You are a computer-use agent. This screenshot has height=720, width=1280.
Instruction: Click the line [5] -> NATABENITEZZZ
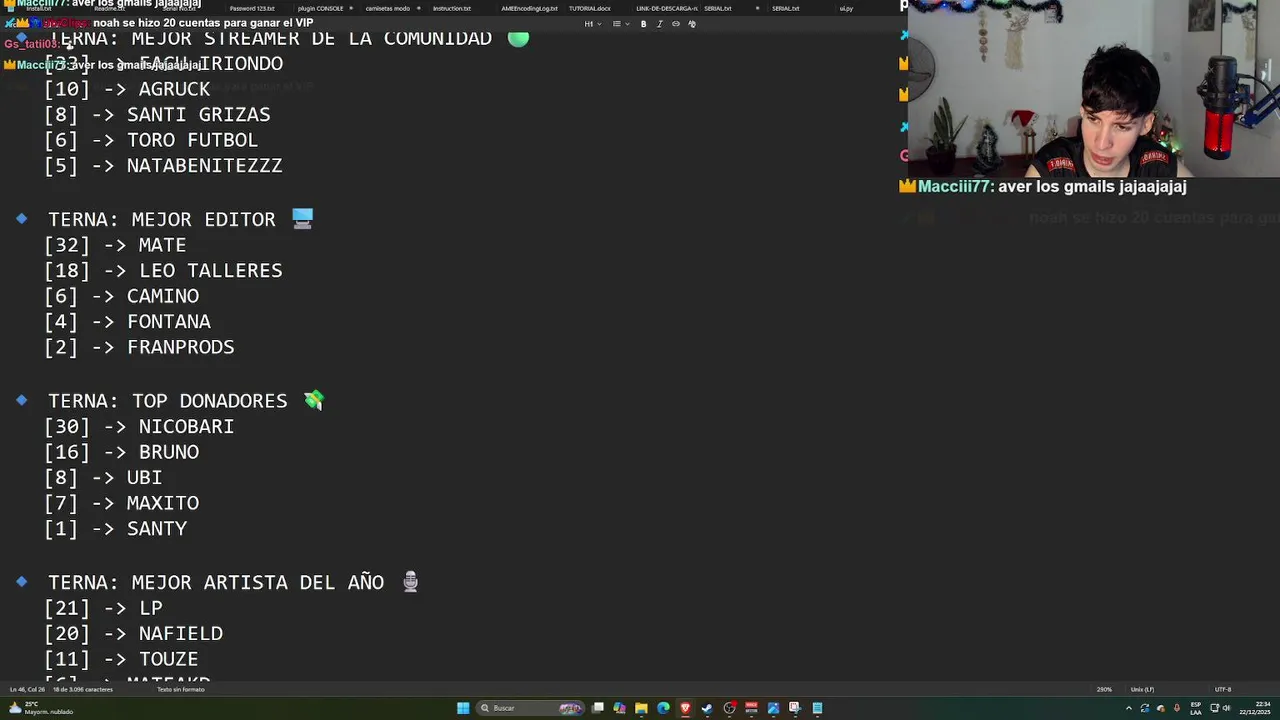point(163,165)
